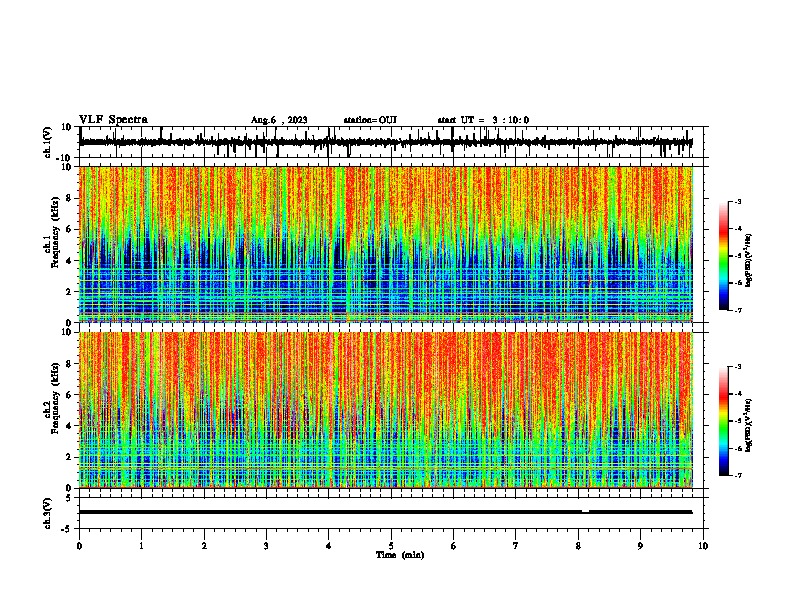Click the time axis tick label '2'
The height and width of the screenshot is (612, 792).
[x=204, y=546]
